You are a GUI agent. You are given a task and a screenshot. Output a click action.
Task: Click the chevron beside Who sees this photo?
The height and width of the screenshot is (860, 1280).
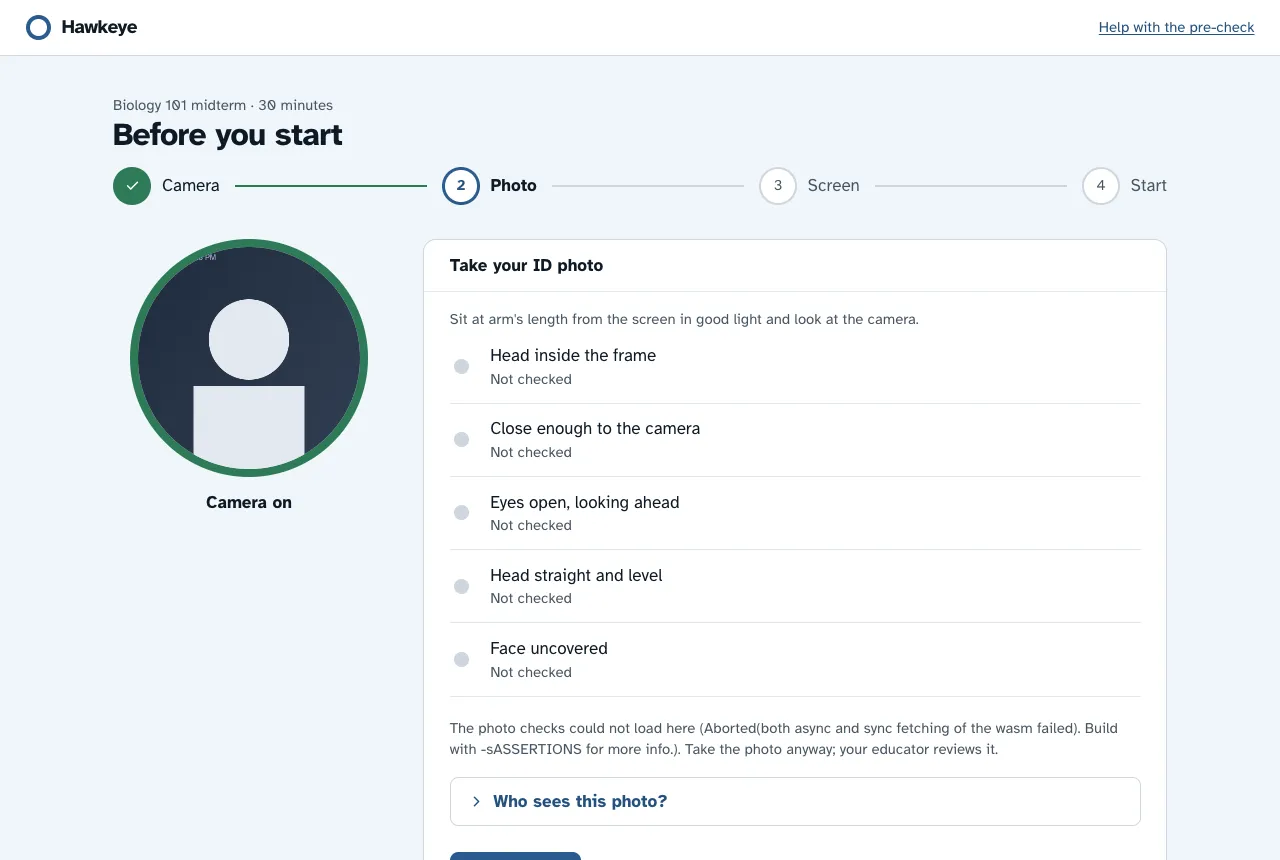coord(476,802)
